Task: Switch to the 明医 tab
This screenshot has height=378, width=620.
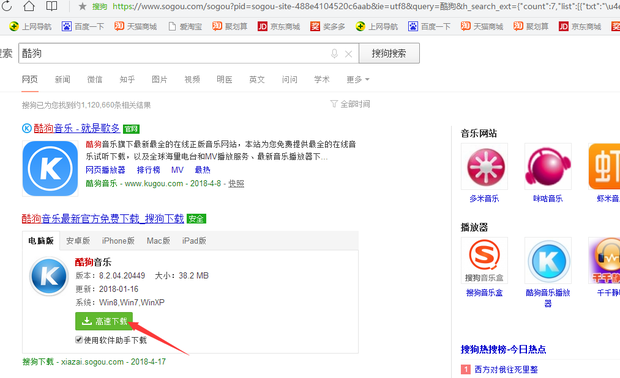Action: (225, 79)
